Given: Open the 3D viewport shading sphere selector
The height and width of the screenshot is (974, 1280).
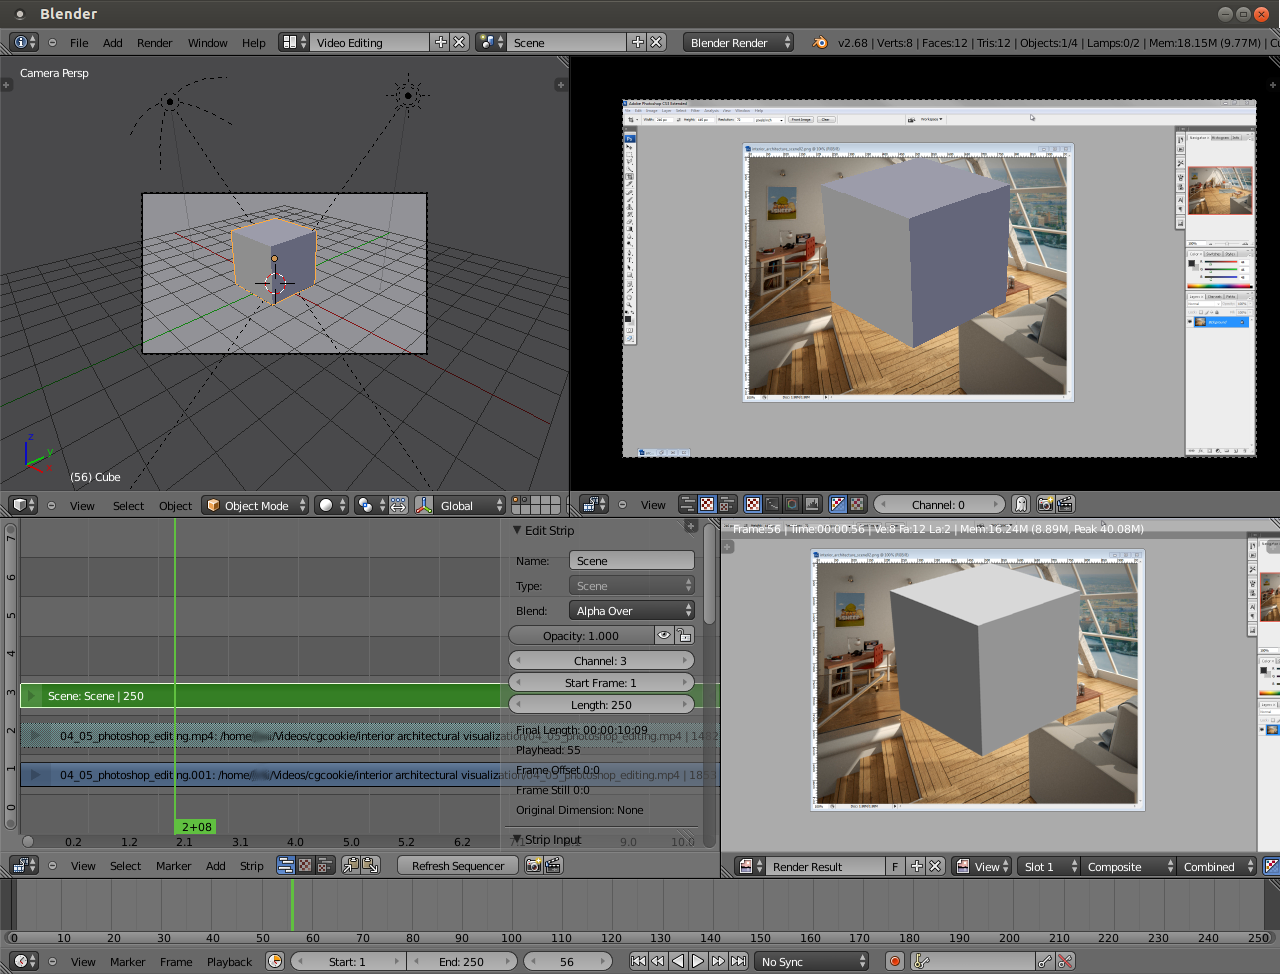Looking at the screenshot, I should coord(332,505).
